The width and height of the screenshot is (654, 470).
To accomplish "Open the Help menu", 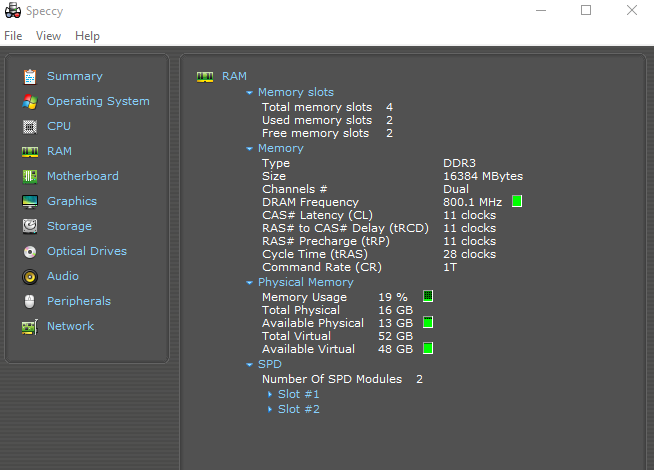I will pos(87,36).
